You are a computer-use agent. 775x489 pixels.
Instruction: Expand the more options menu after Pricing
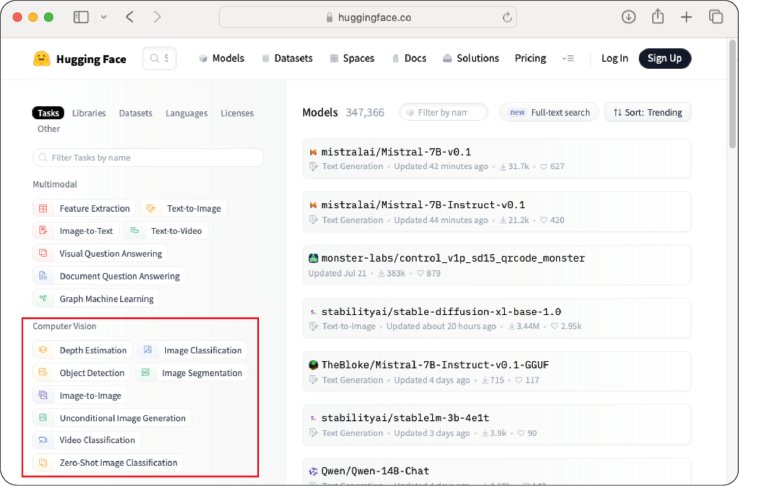pos(568,59)
